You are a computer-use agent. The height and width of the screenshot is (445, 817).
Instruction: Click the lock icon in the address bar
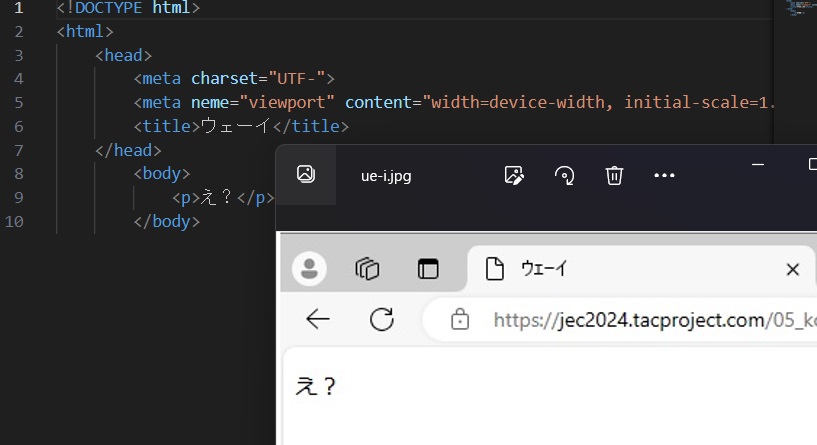click(x=460, y=320)
